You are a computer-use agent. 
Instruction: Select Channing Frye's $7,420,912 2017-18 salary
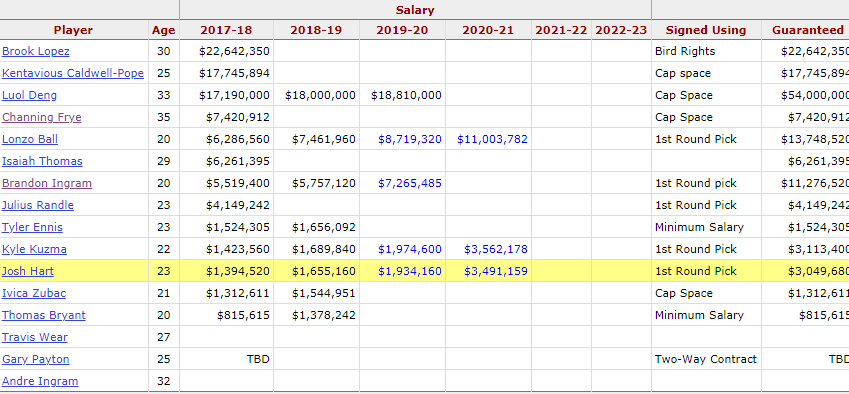(x=238, y=117)
